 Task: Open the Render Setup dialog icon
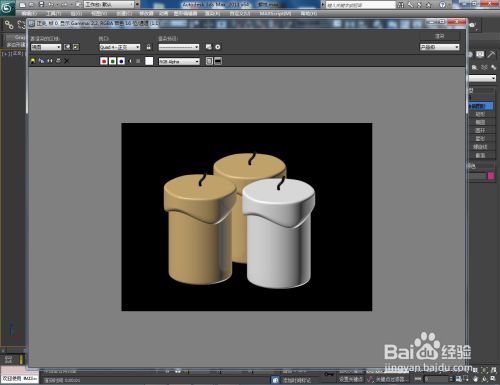click(x=209, y=47)
